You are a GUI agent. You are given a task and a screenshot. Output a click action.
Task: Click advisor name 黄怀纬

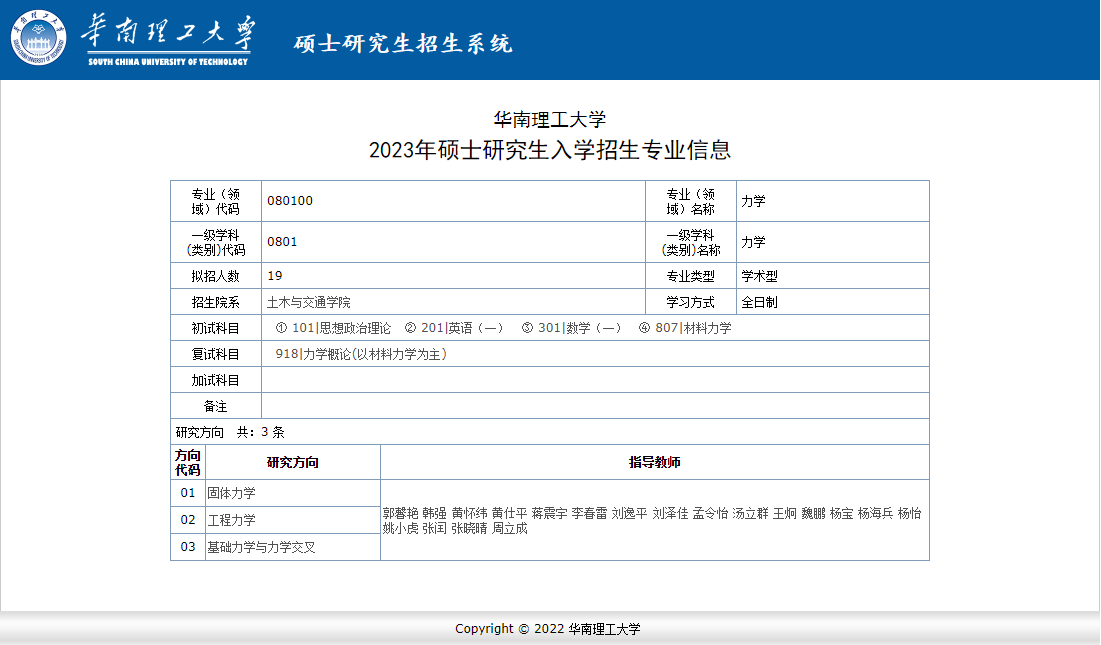[469, 513]
